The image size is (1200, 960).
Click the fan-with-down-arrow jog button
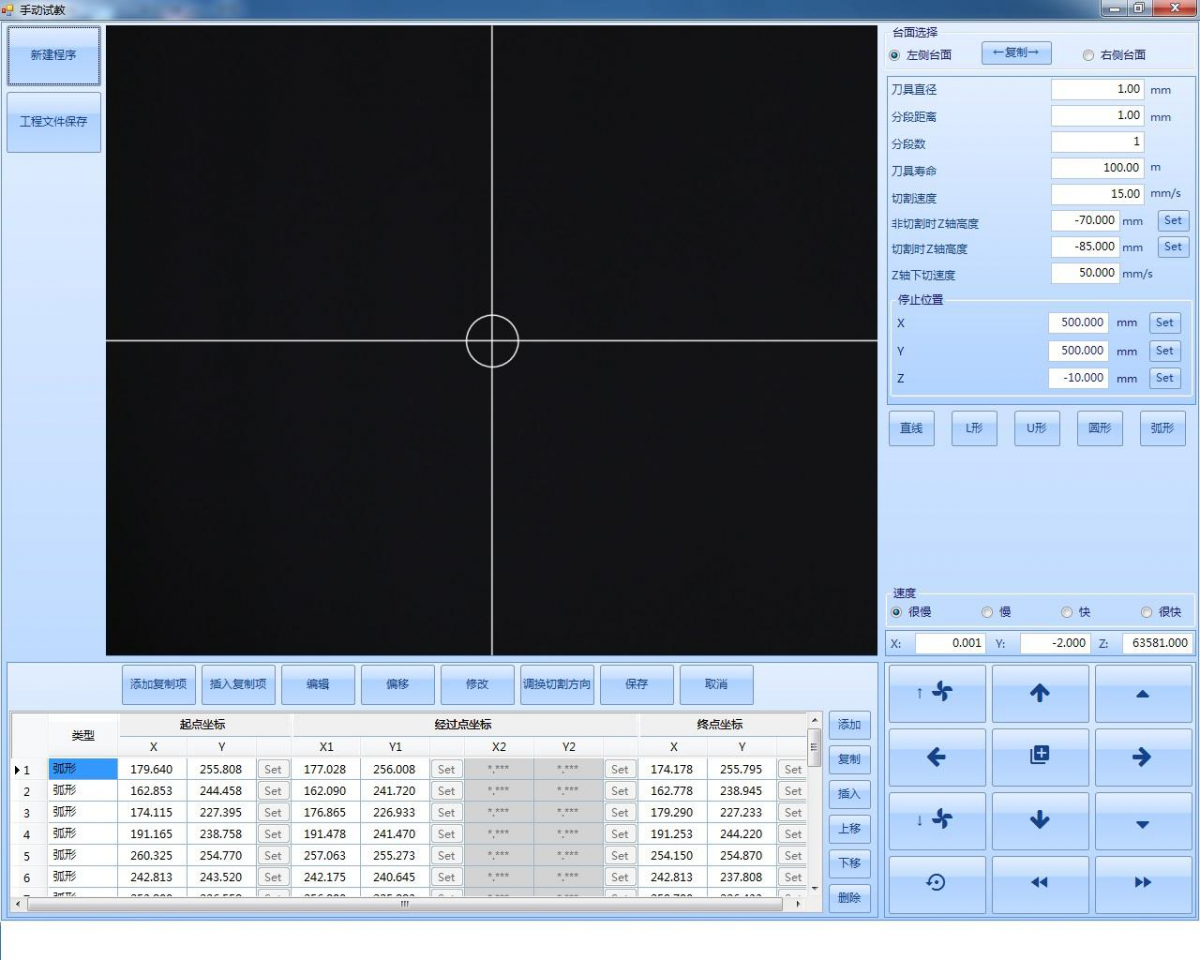(937, 821)
